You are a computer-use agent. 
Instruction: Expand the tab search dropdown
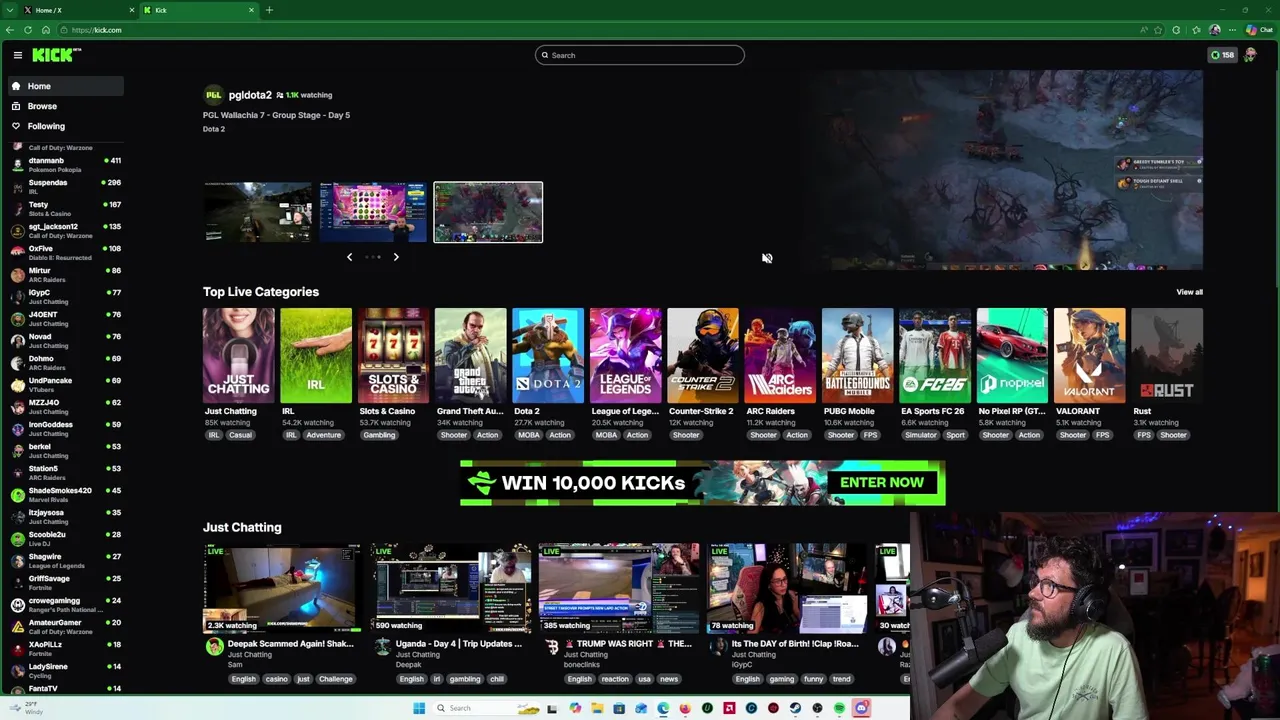9,10
